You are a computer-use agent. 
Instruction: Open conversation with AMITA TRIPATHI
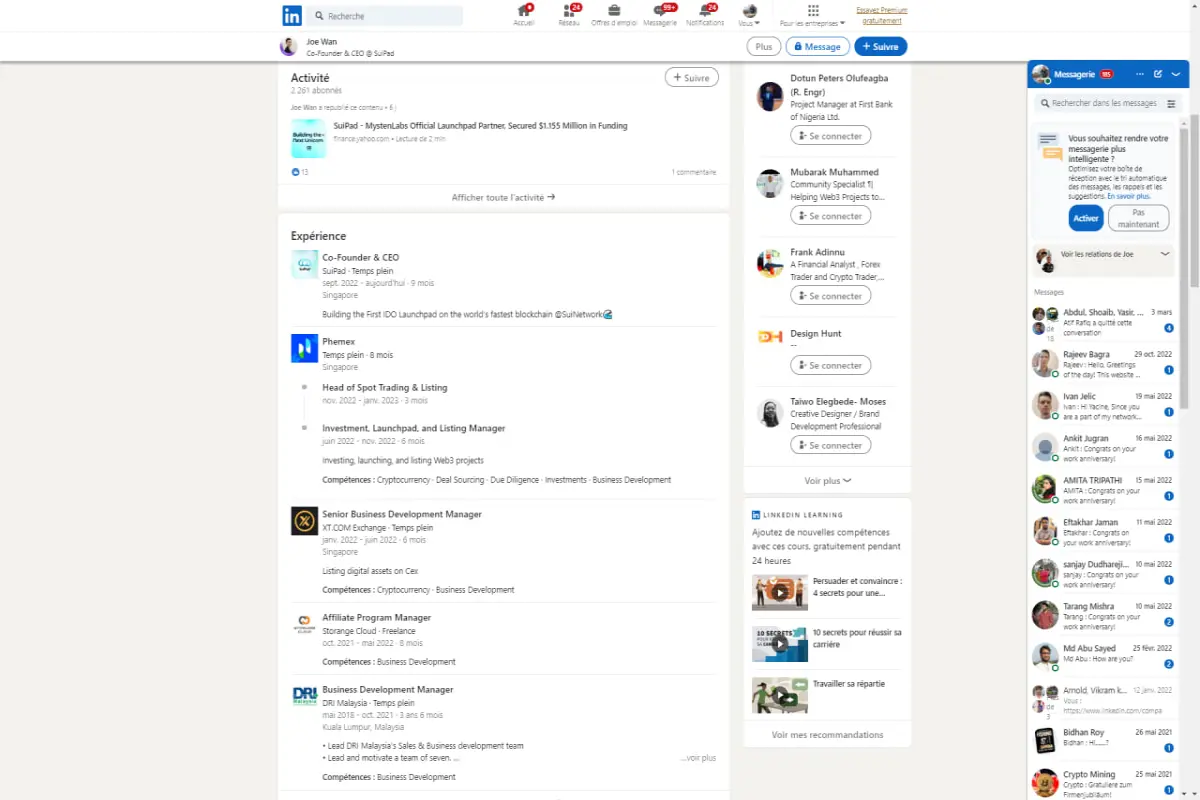tap(1104, 490)
